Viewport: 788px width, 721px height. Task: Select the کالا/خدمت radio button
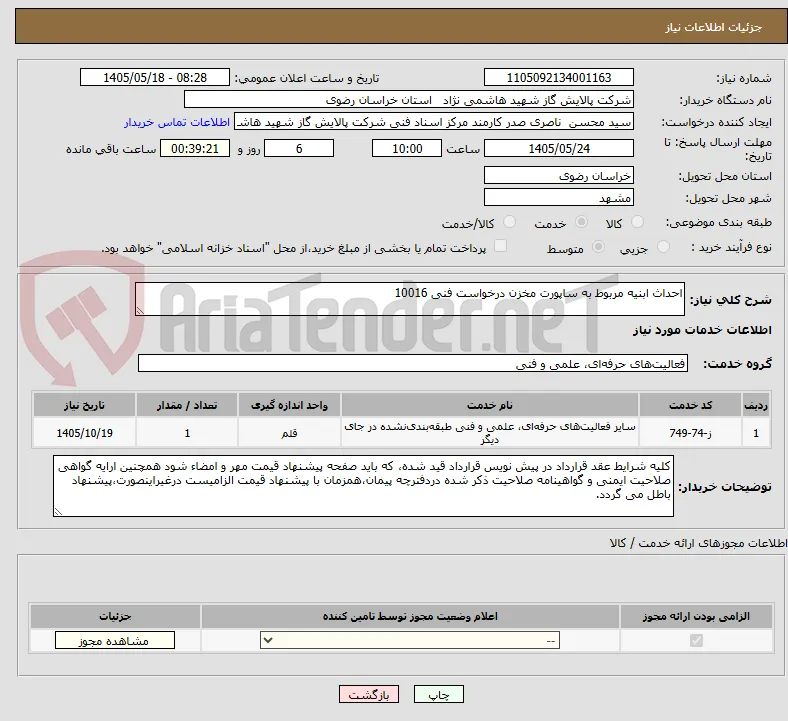[510, 222]
